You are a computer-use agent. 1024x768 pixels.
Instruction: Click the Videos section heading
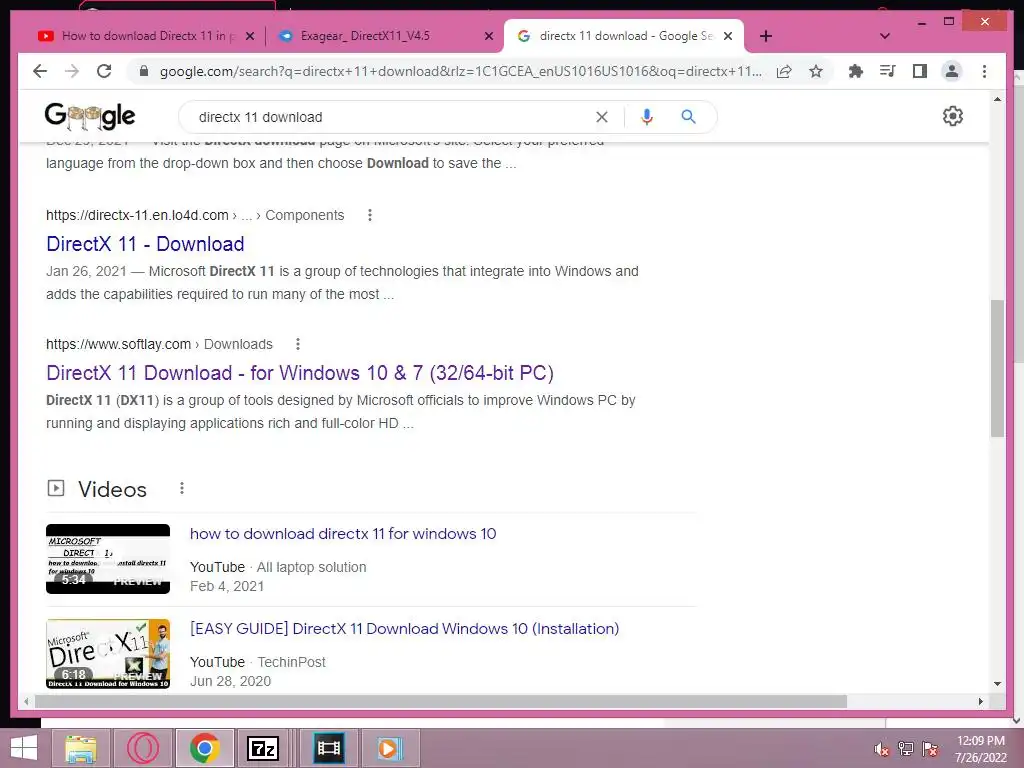[112, 489]
